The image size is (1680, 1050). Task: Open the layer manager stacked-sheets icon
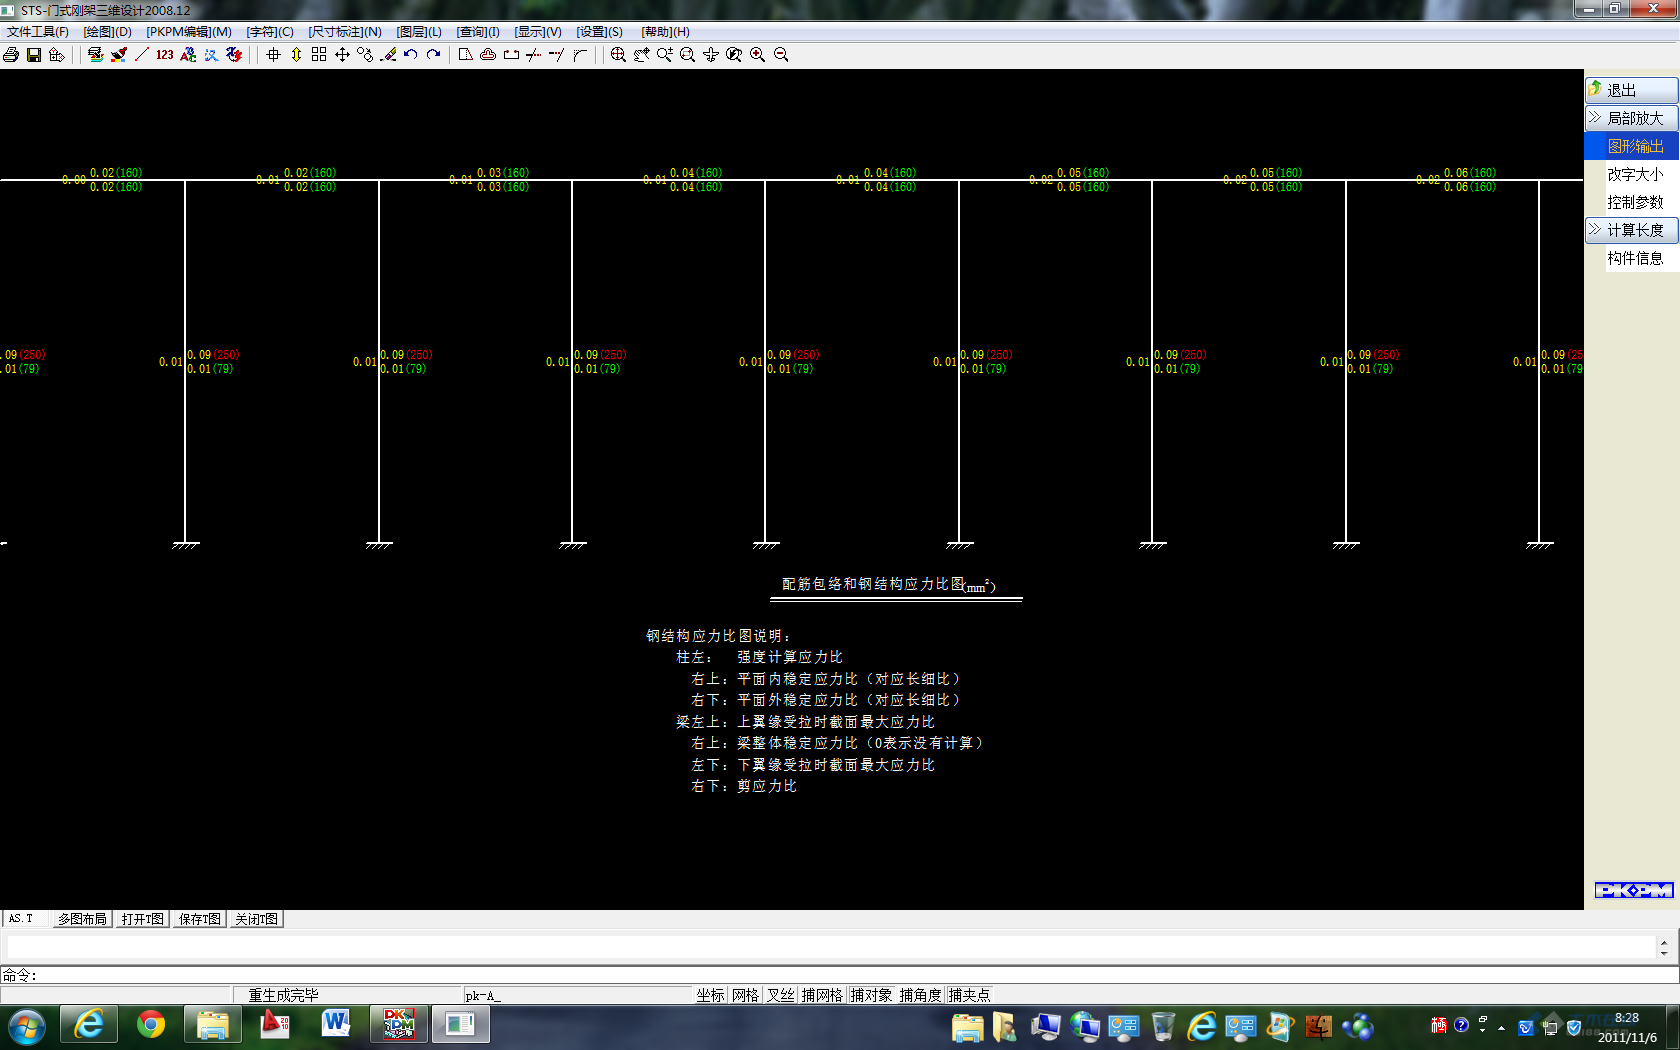(x=96, y=55)
